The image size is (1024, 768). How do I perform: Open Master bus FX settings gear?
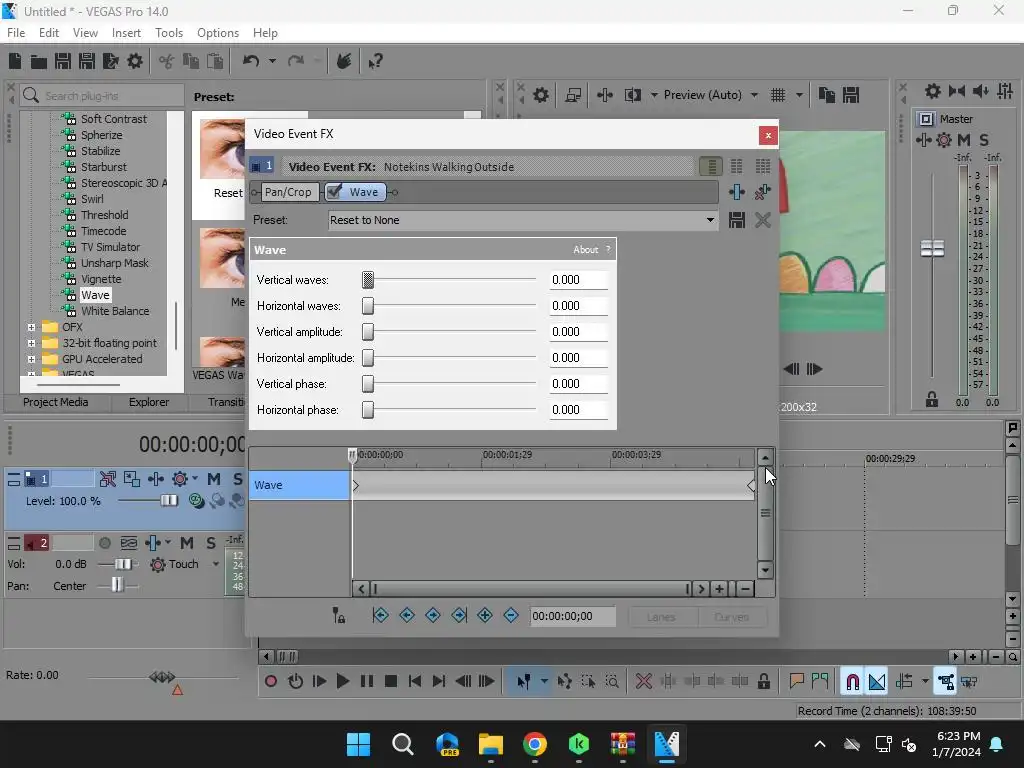933,91
